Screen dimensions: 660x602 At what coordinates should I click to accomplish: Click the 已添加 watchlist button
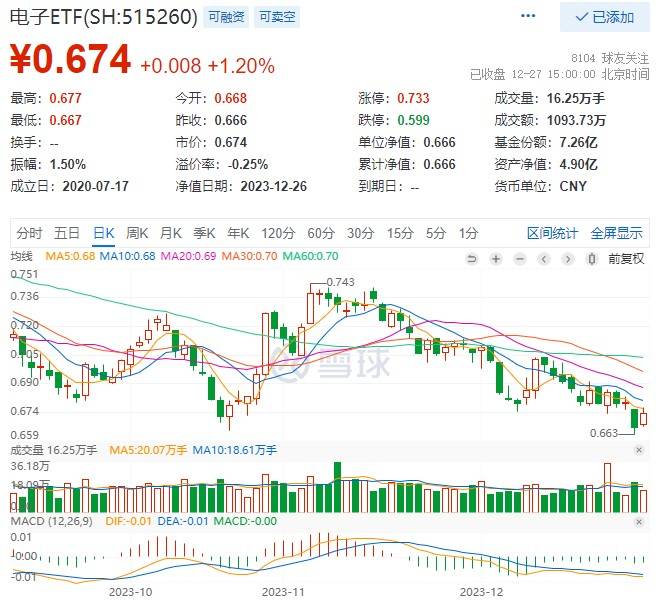click(604, 17)
